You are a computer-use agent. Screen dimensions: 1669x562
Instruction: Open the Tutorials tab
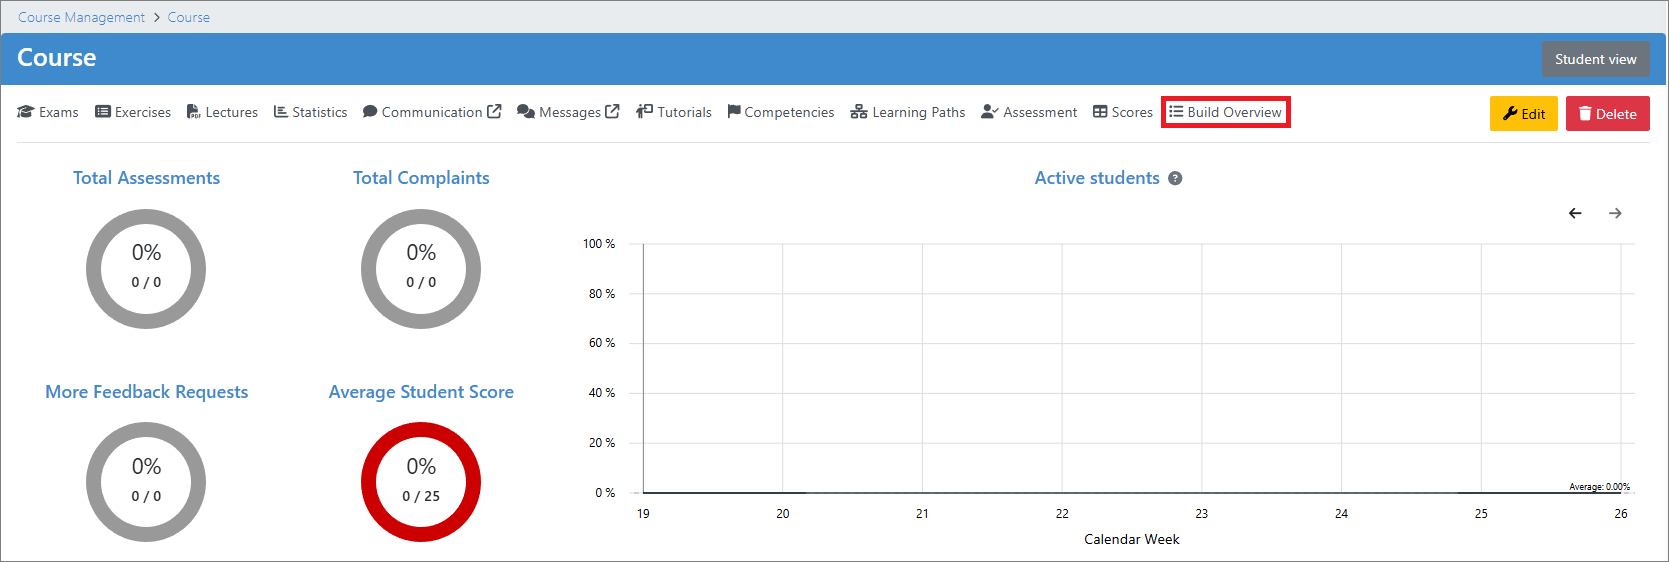674,112
